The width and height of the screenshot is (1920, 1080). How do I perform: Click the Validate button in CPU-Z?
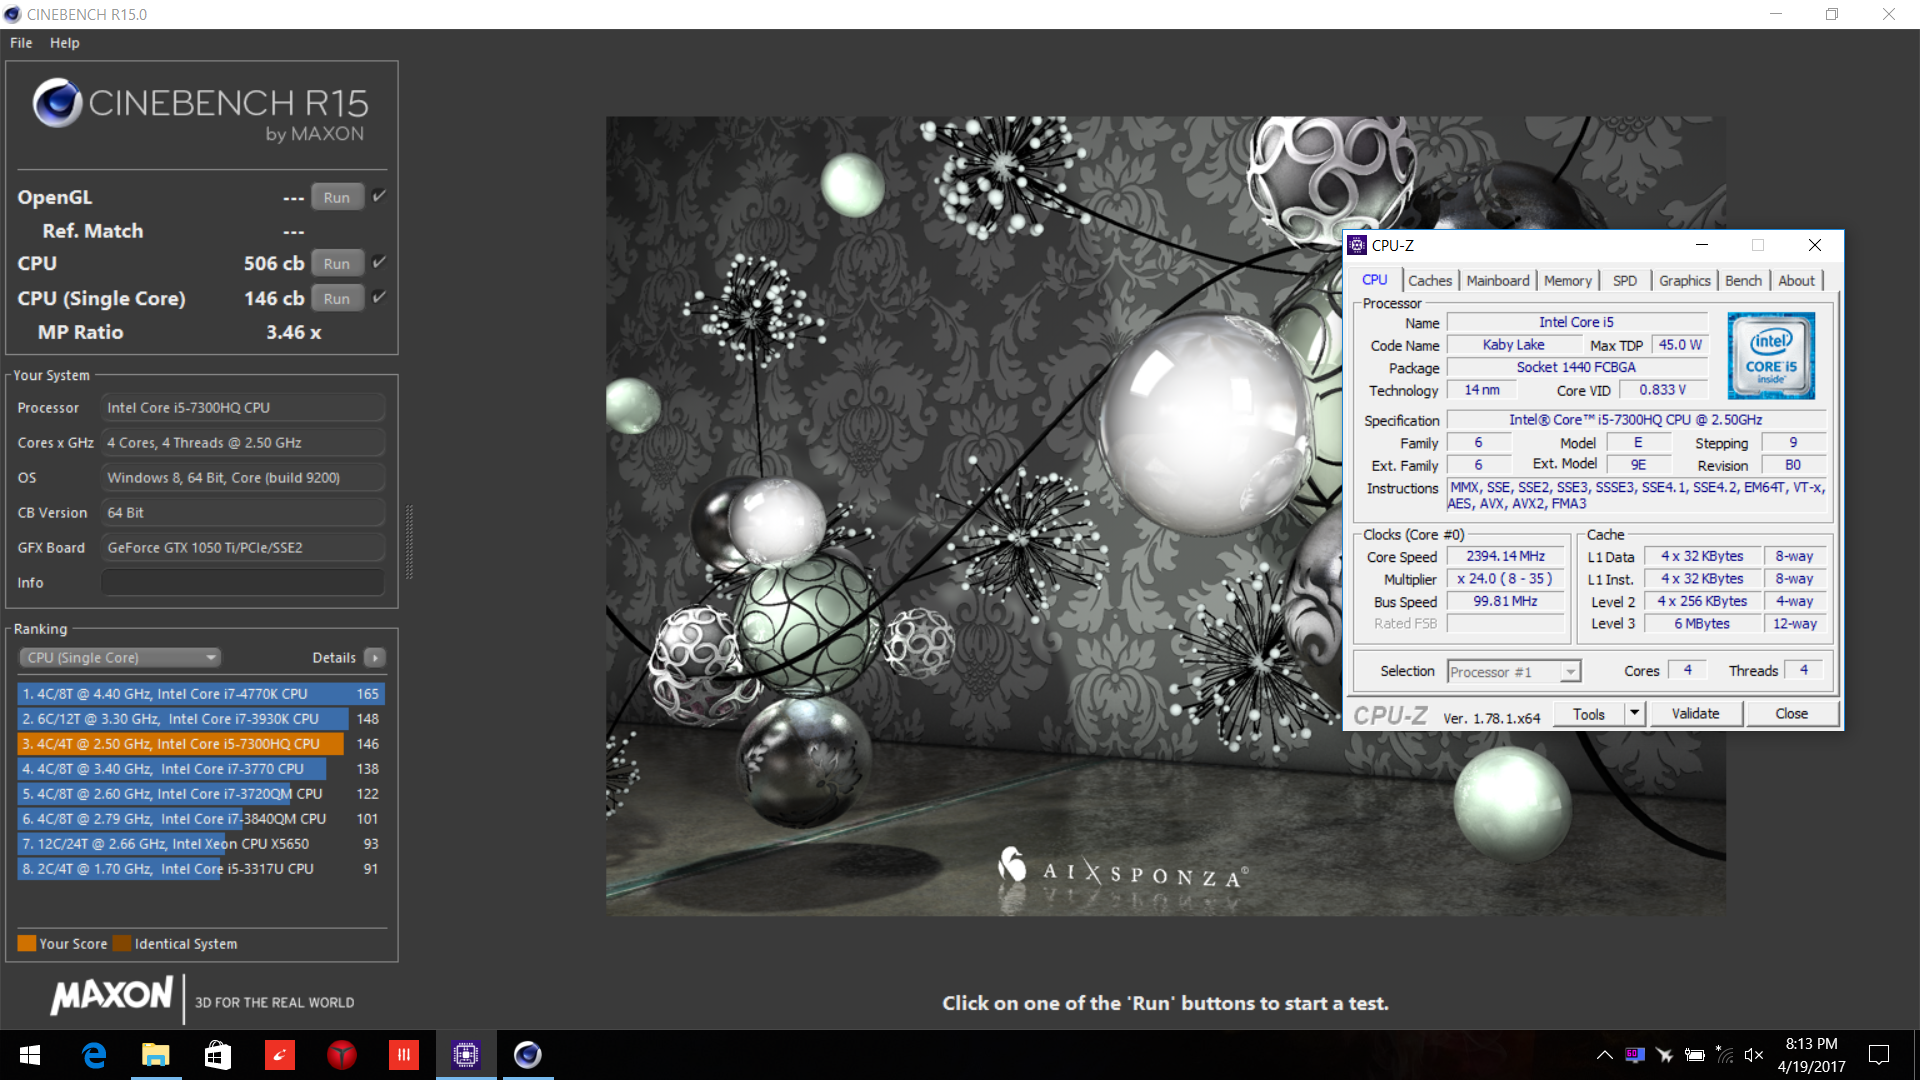point(1696,714)
